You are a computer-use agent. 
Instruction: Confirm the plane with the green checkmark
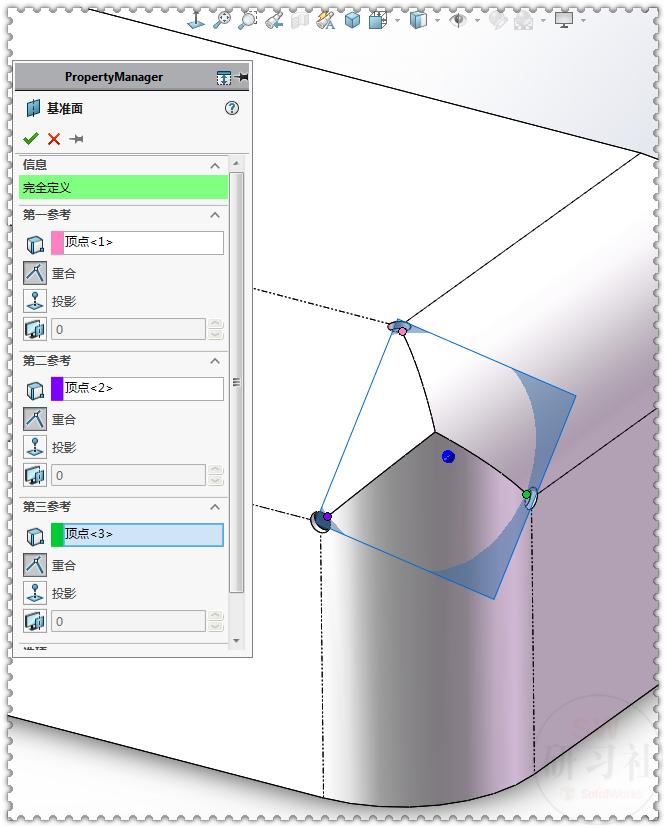[31, 139]
